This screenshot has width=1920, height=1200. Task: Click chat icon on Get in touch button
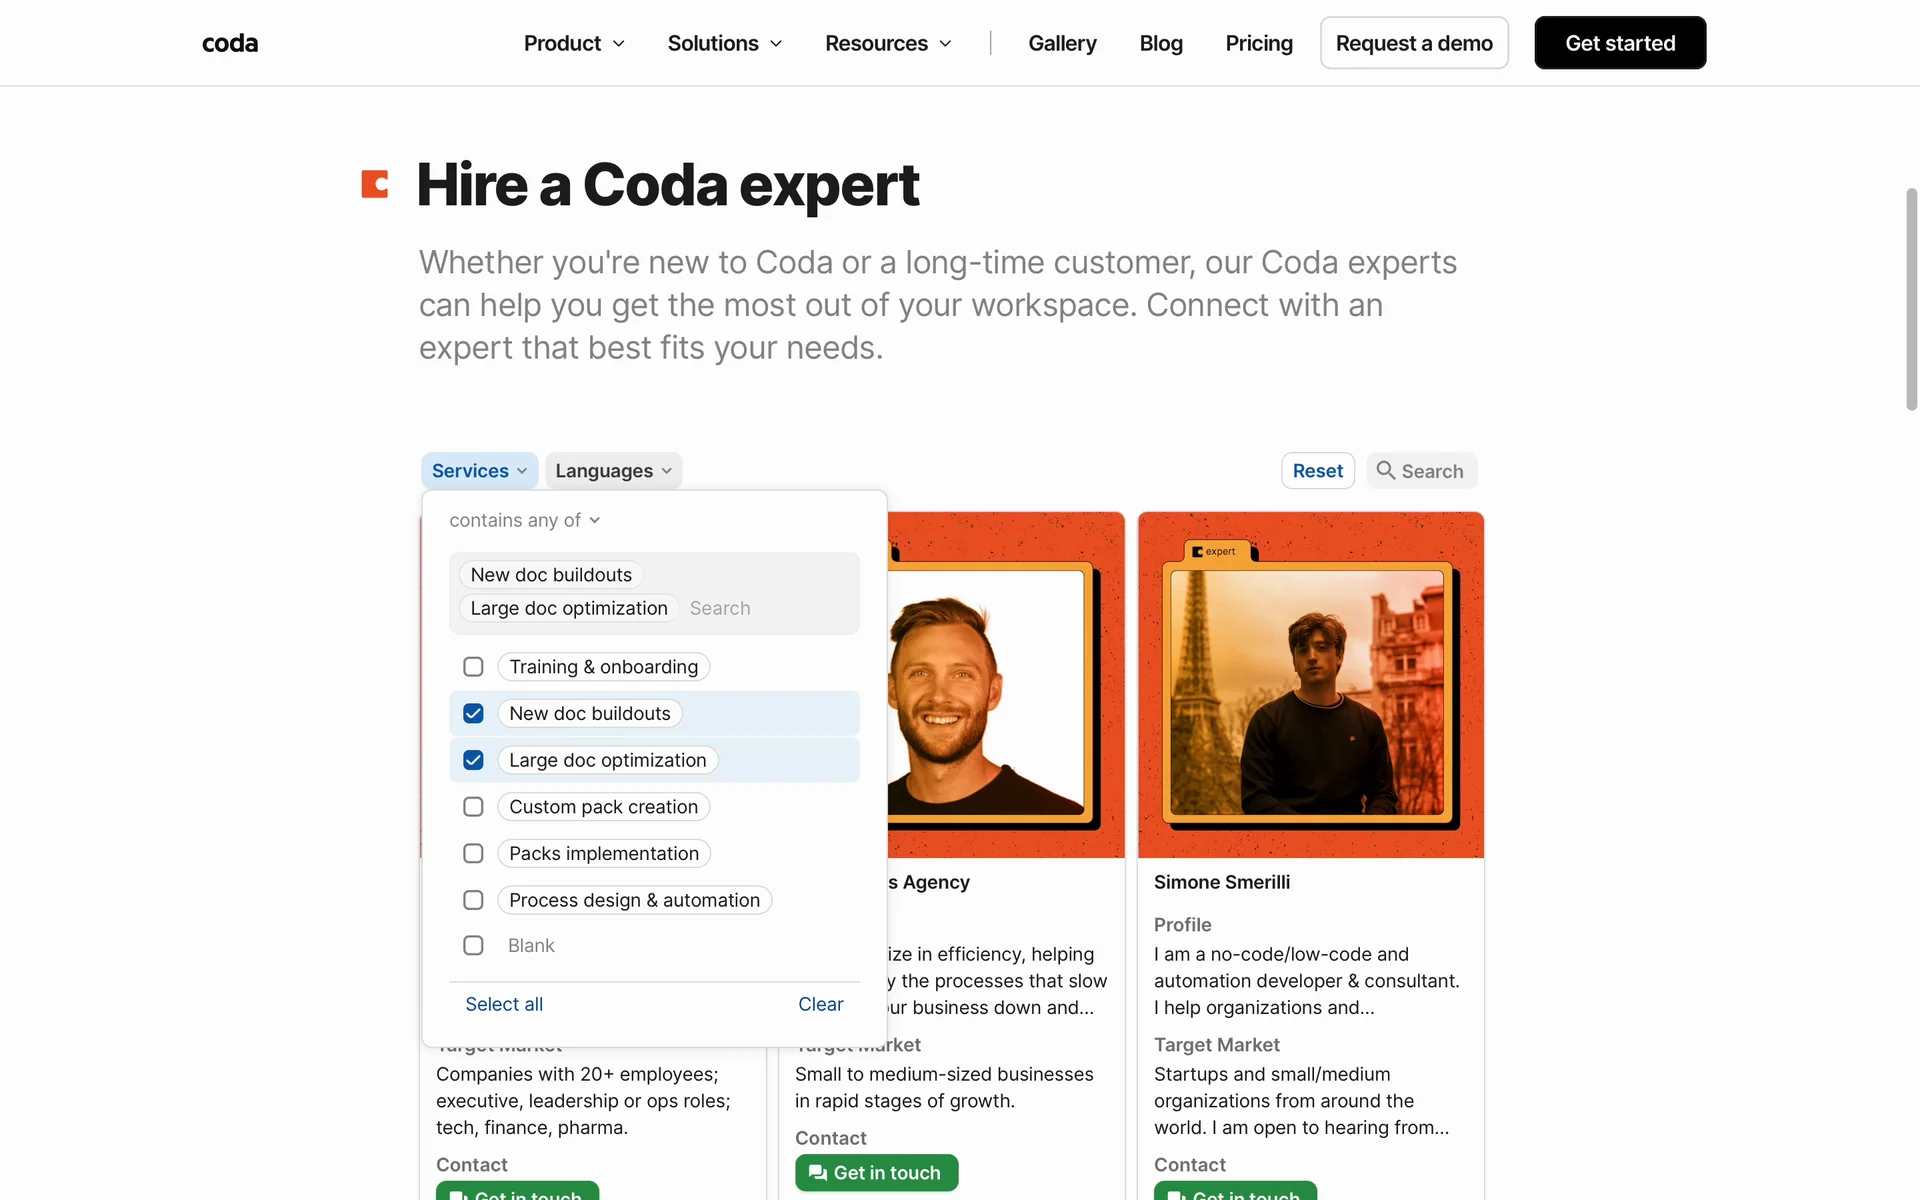pyautogui.click(x=818, y=1173)
